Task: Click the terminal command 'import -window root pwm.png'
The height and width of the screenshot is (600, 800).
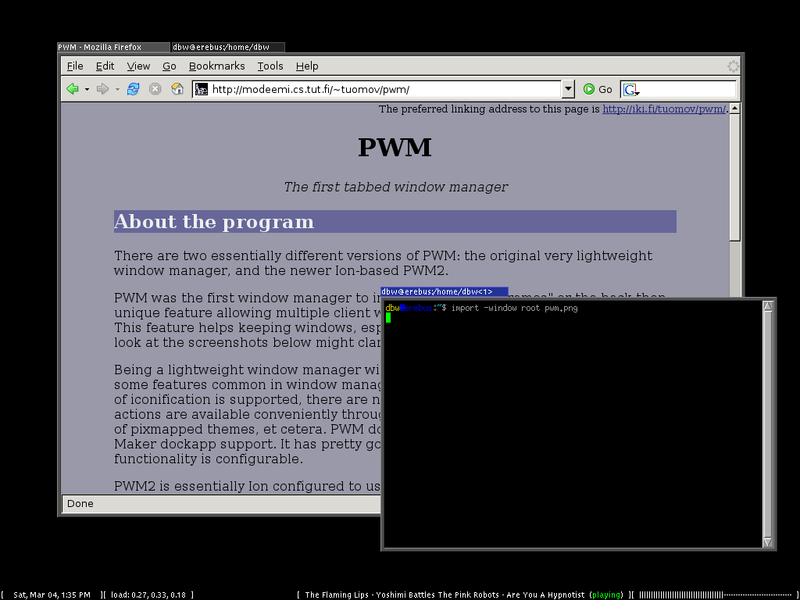Action: (x=514, y=308)
